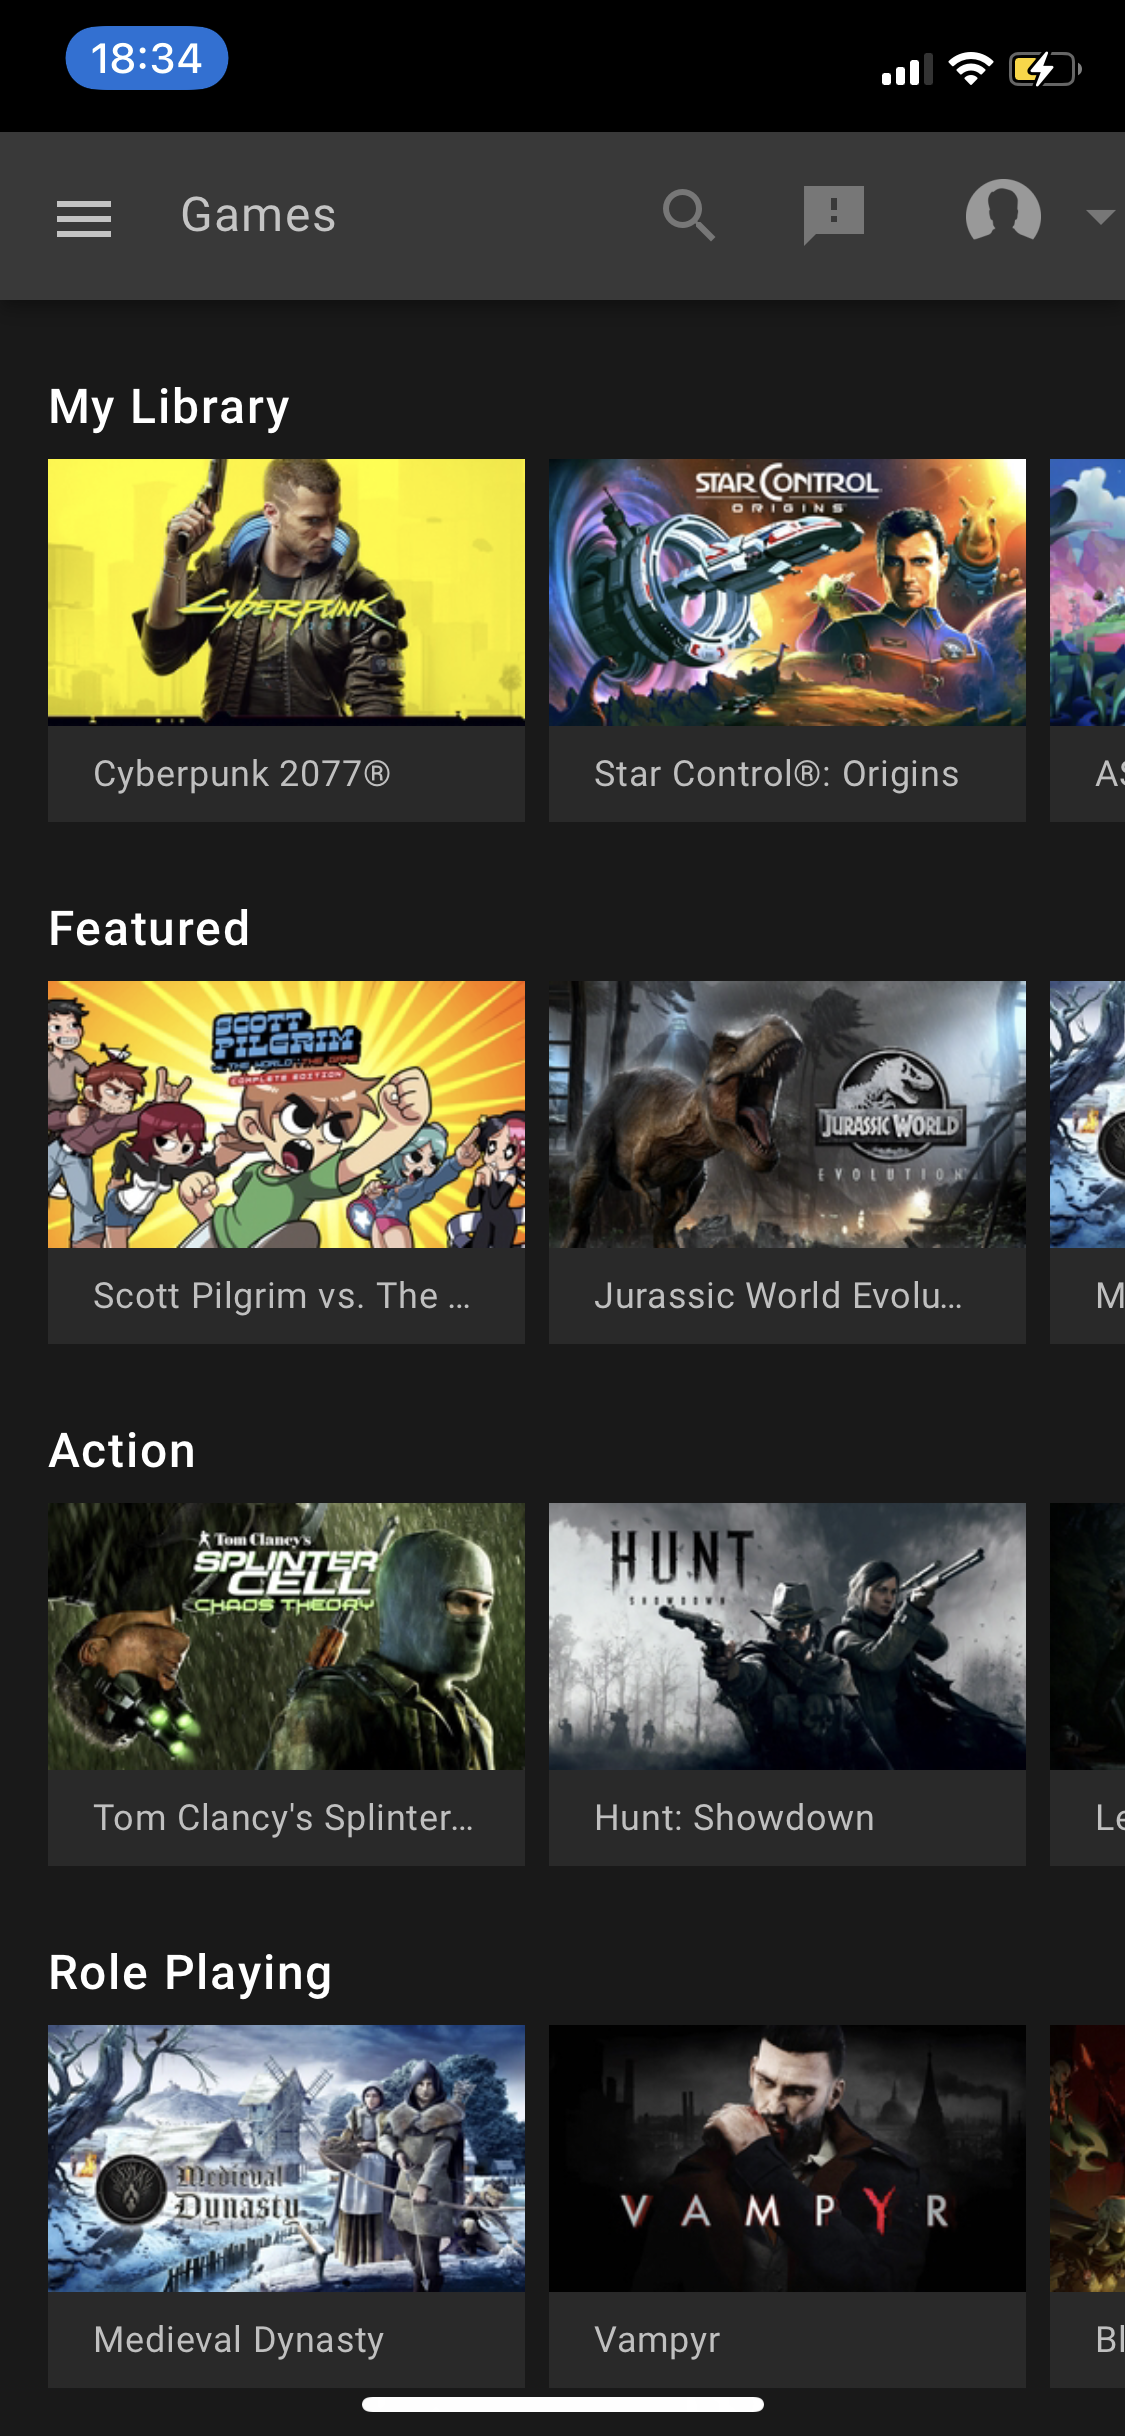Open the hamburger navigation menu
The height and width of the screenshot is (2436, 1125).
pyautogui.click(x=84, y=217)
